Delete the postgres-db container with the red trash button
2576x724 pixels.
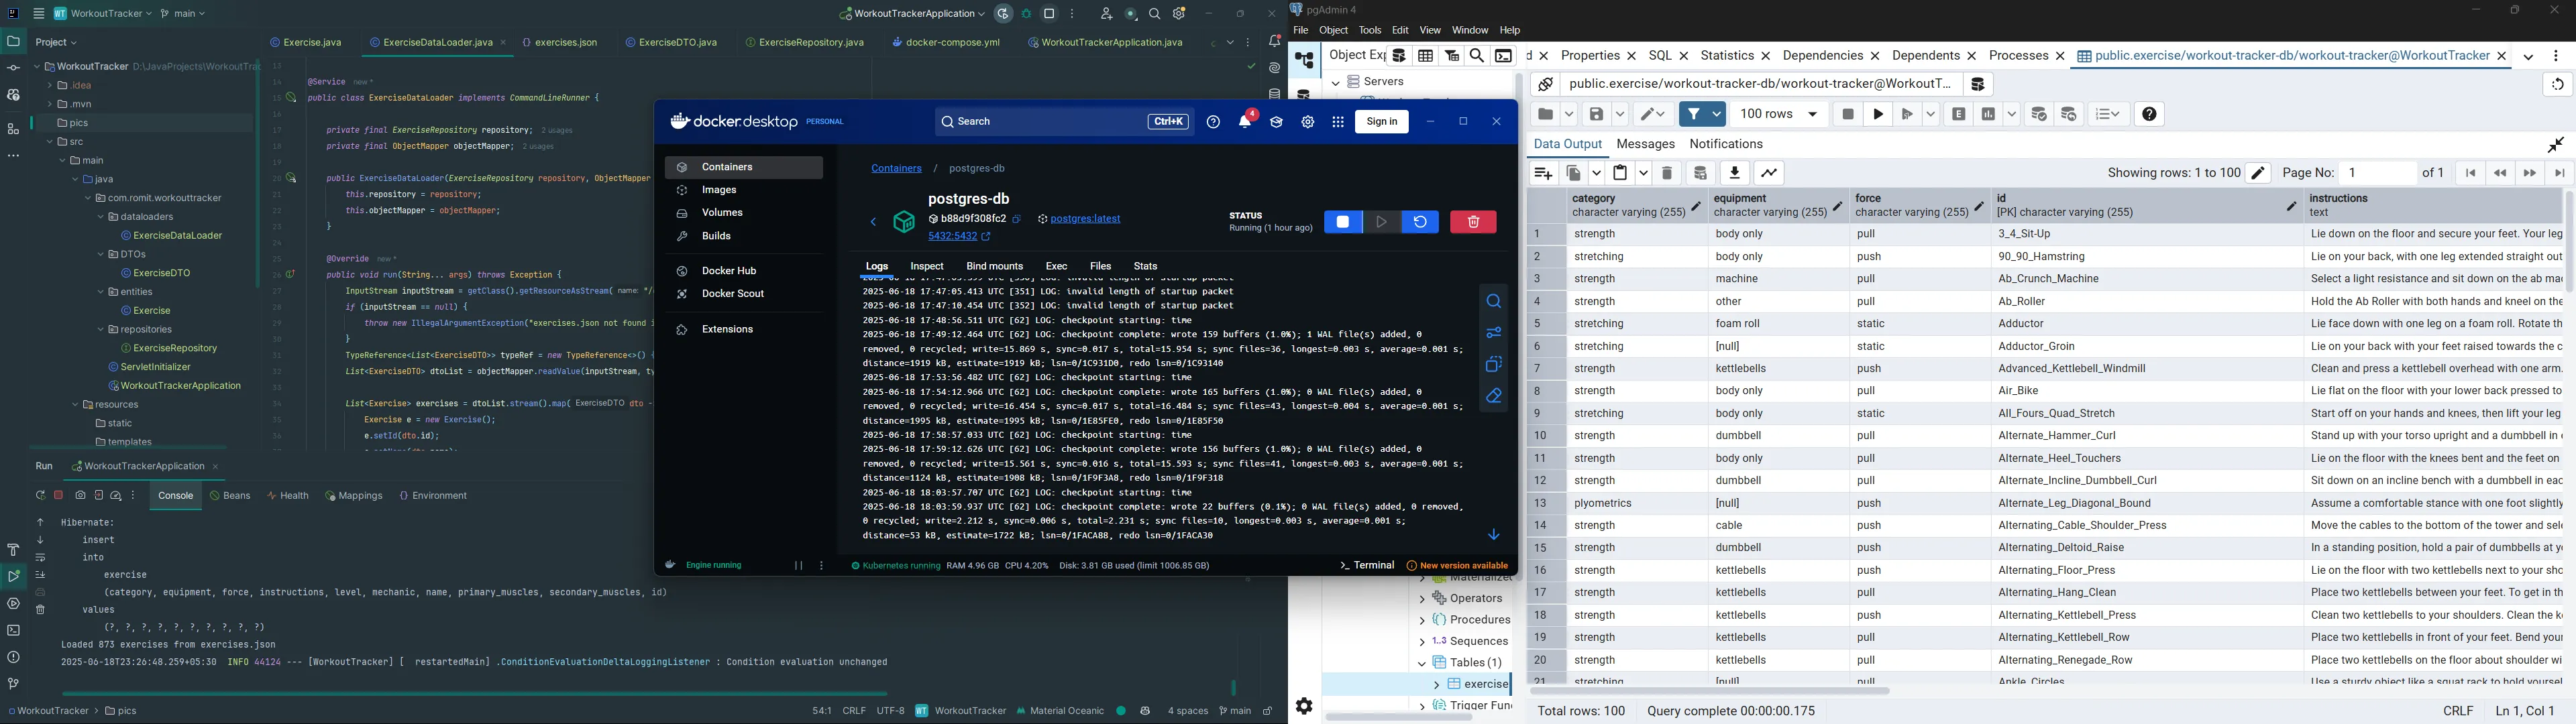(x=1473, y=222)
